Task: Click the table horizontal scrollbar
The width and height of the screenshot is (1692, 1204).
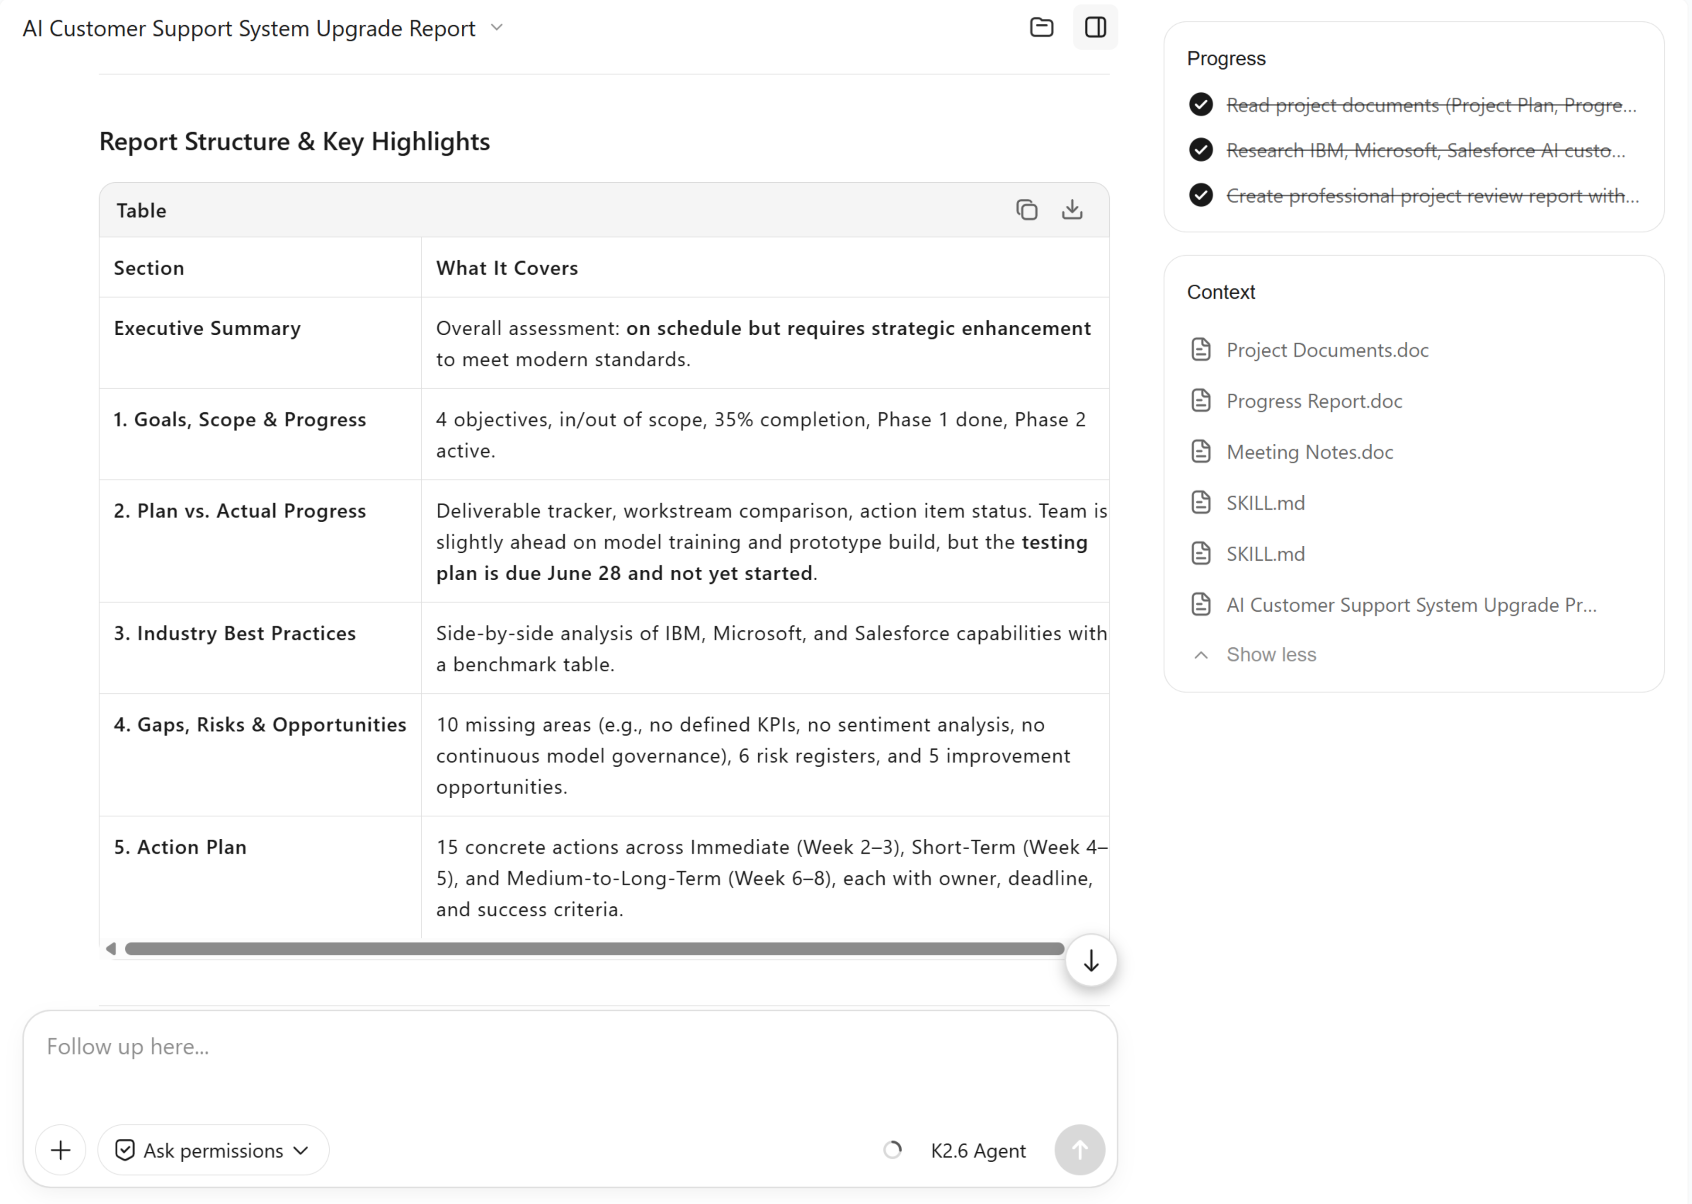Action: tap(594, 949)
